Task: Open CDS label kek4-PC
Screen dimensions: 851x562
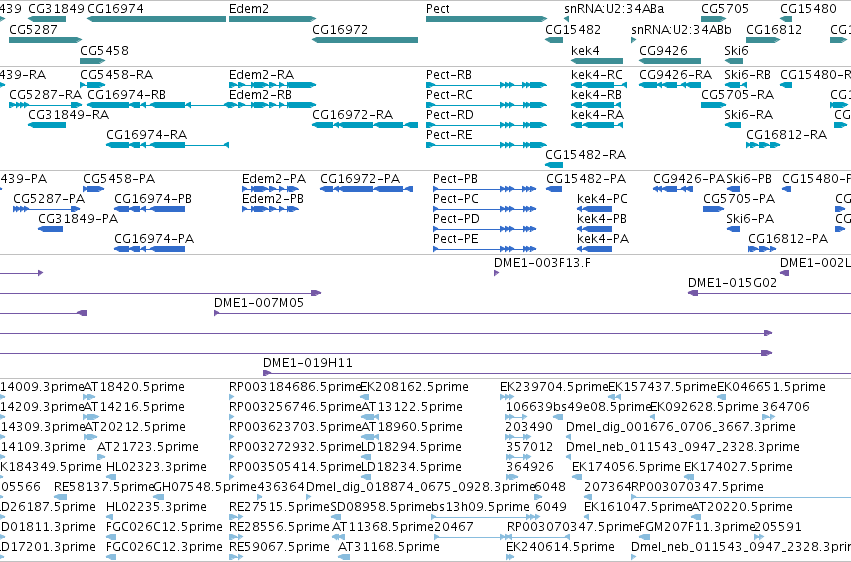Action: point(602,199)
